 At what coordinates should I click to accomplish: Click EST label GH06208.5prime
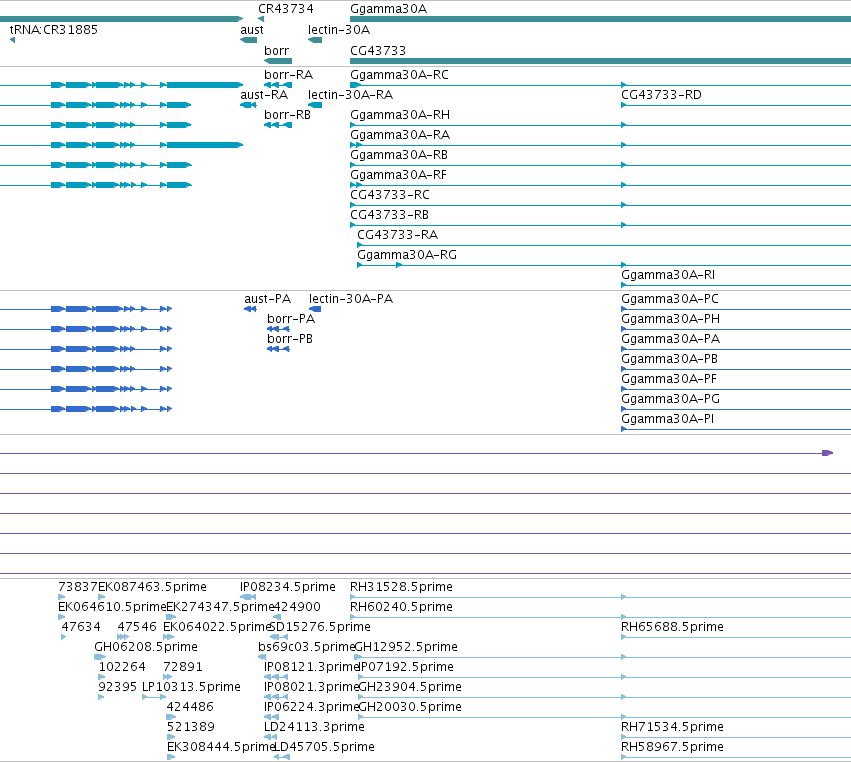146,647
